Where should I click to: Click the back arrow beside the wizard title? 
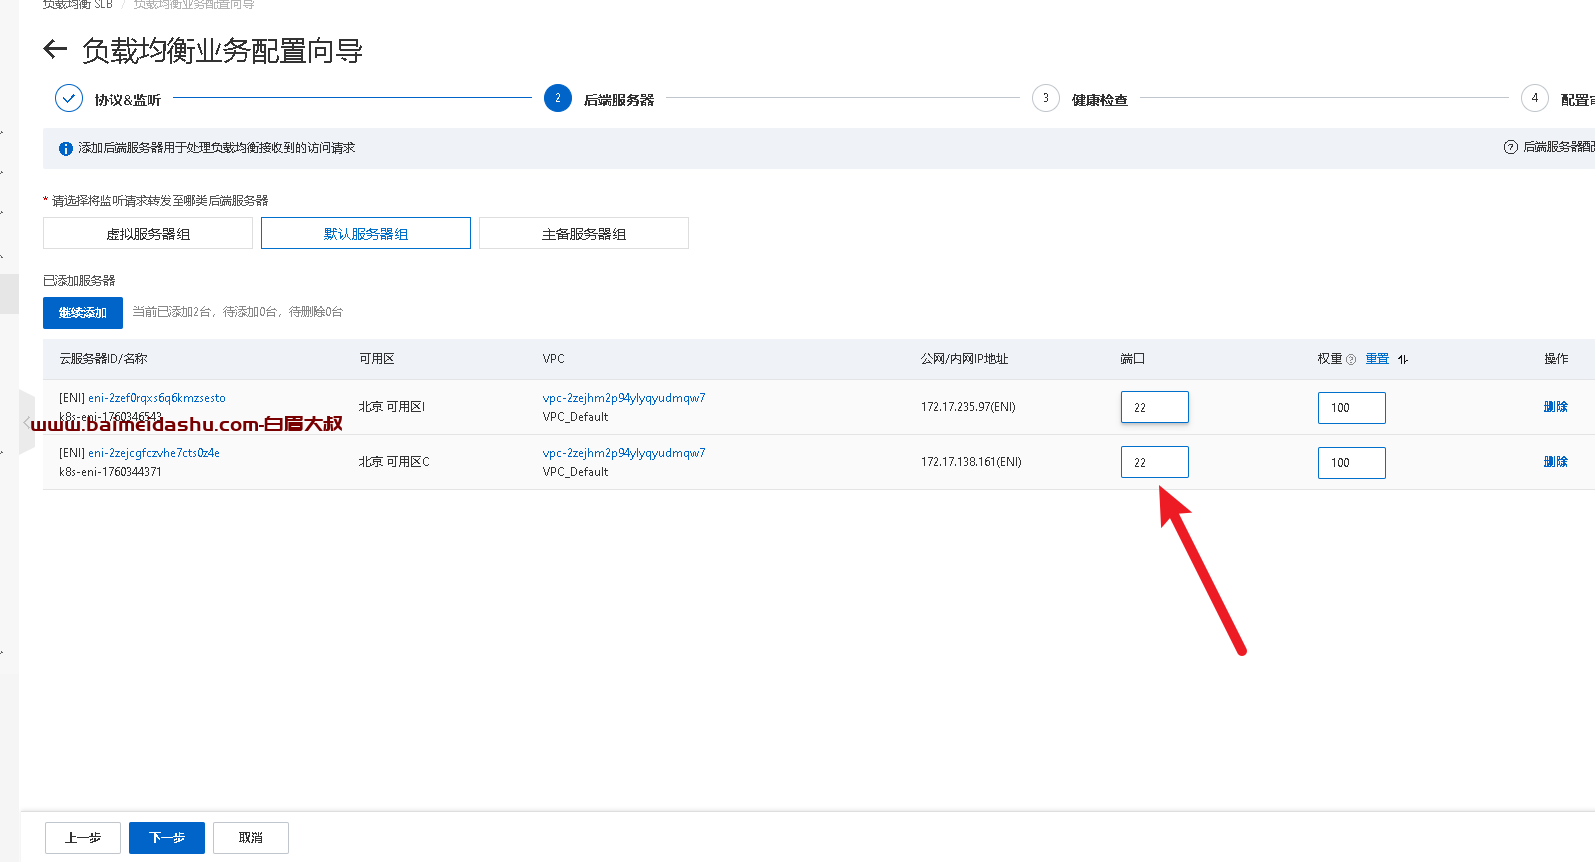pos(55,49)
